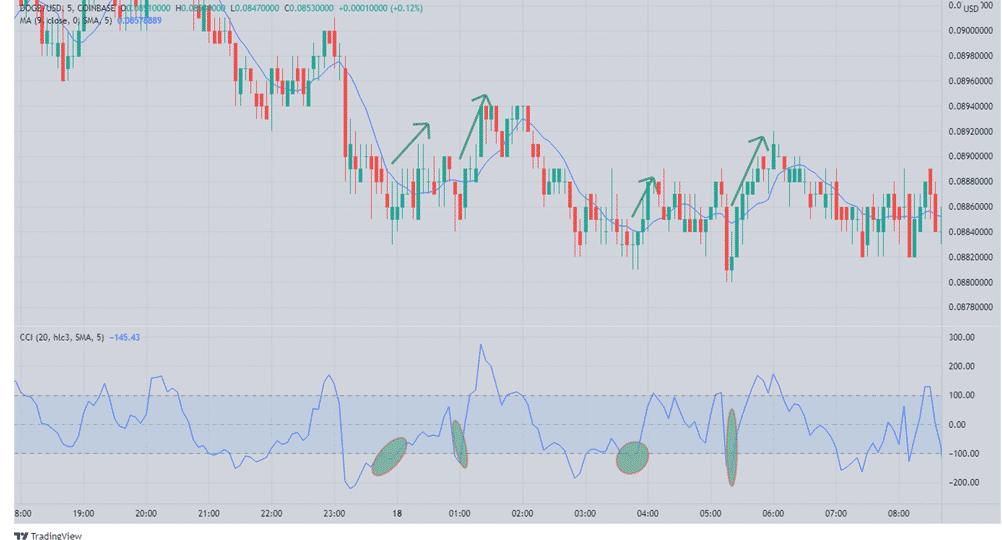The width and height of the screenshot is (1002, 540).
Task: Click the MA value 0.08578889
Action: (139, 20)
